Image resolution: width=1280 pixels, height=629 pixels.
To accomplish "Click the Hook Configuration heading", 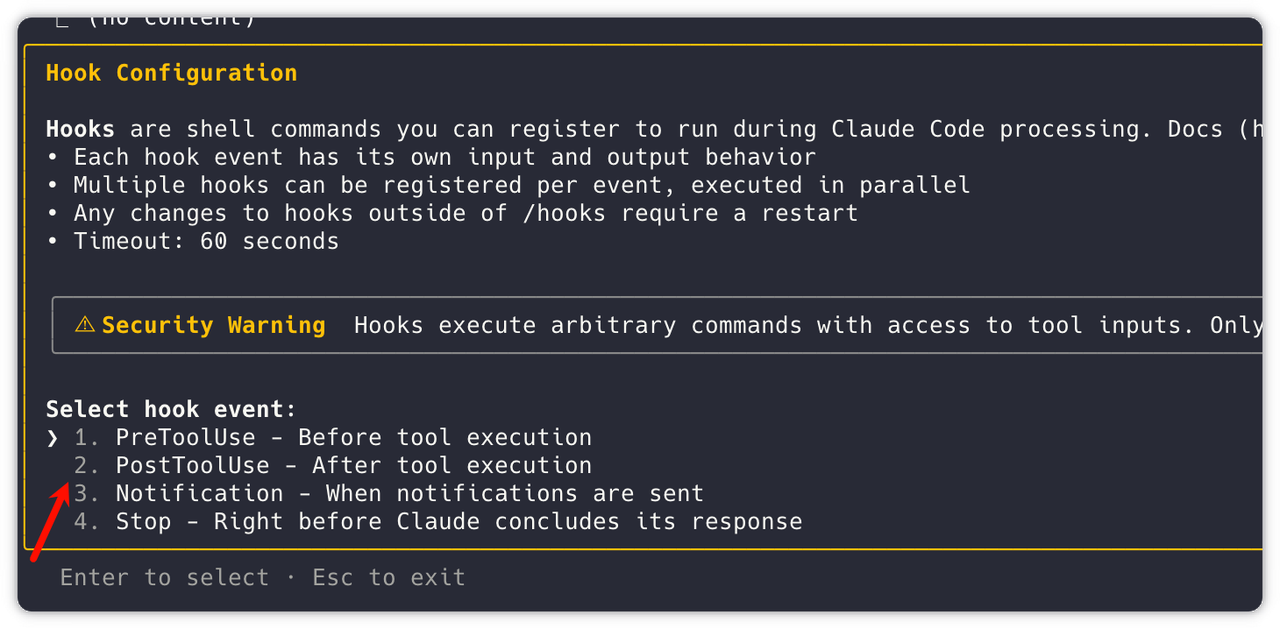I will tap(171, 73).
